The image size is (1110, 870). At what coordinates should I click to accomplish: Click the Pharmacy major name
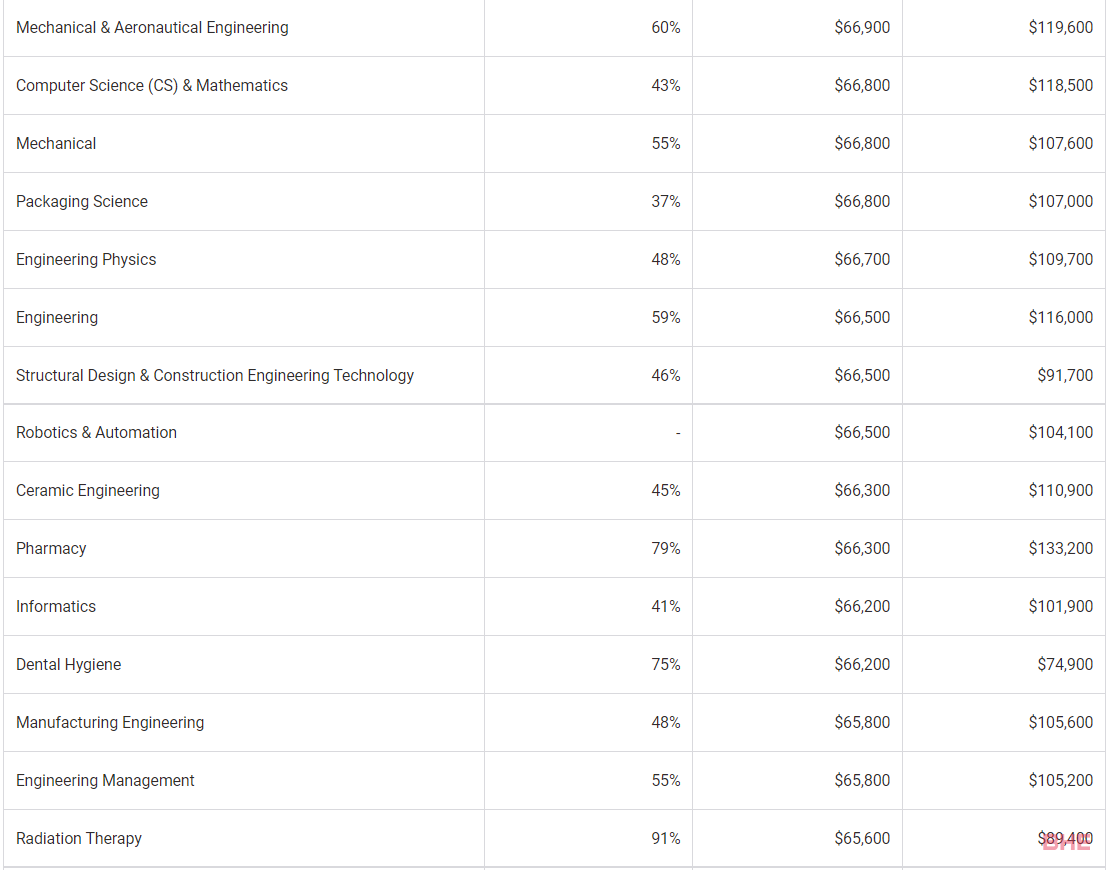click(x=51, y=549)
